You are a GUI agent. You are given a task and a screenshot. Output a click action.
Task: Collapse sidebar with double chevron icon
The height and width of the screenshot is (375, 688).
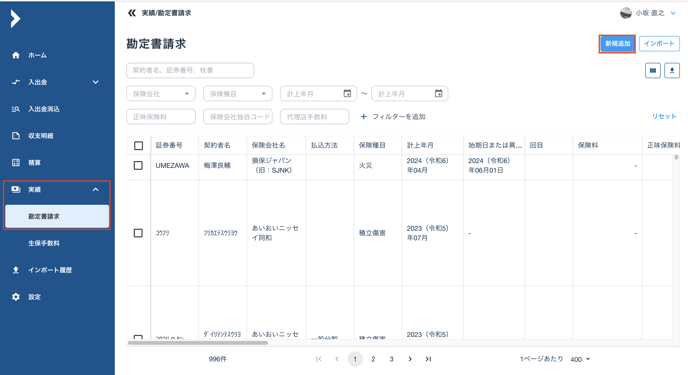[x=132, y=13]
